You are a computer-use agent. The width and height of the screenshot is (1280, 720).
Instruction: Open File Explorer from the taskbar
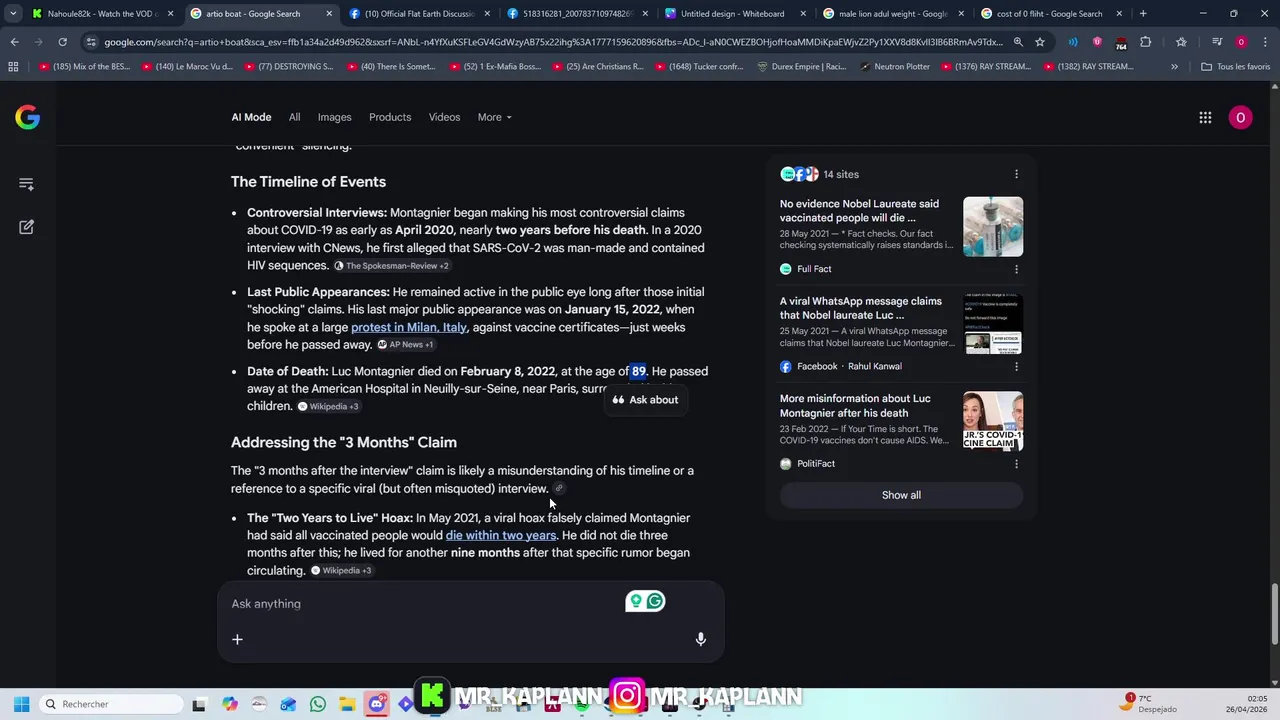(x=346, y=704)
